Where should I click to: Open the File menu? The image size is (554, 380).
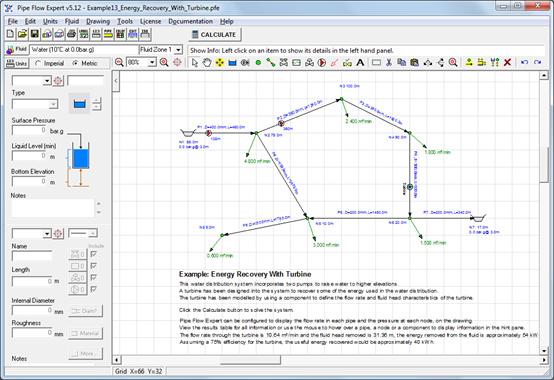(x=13, y=22)
